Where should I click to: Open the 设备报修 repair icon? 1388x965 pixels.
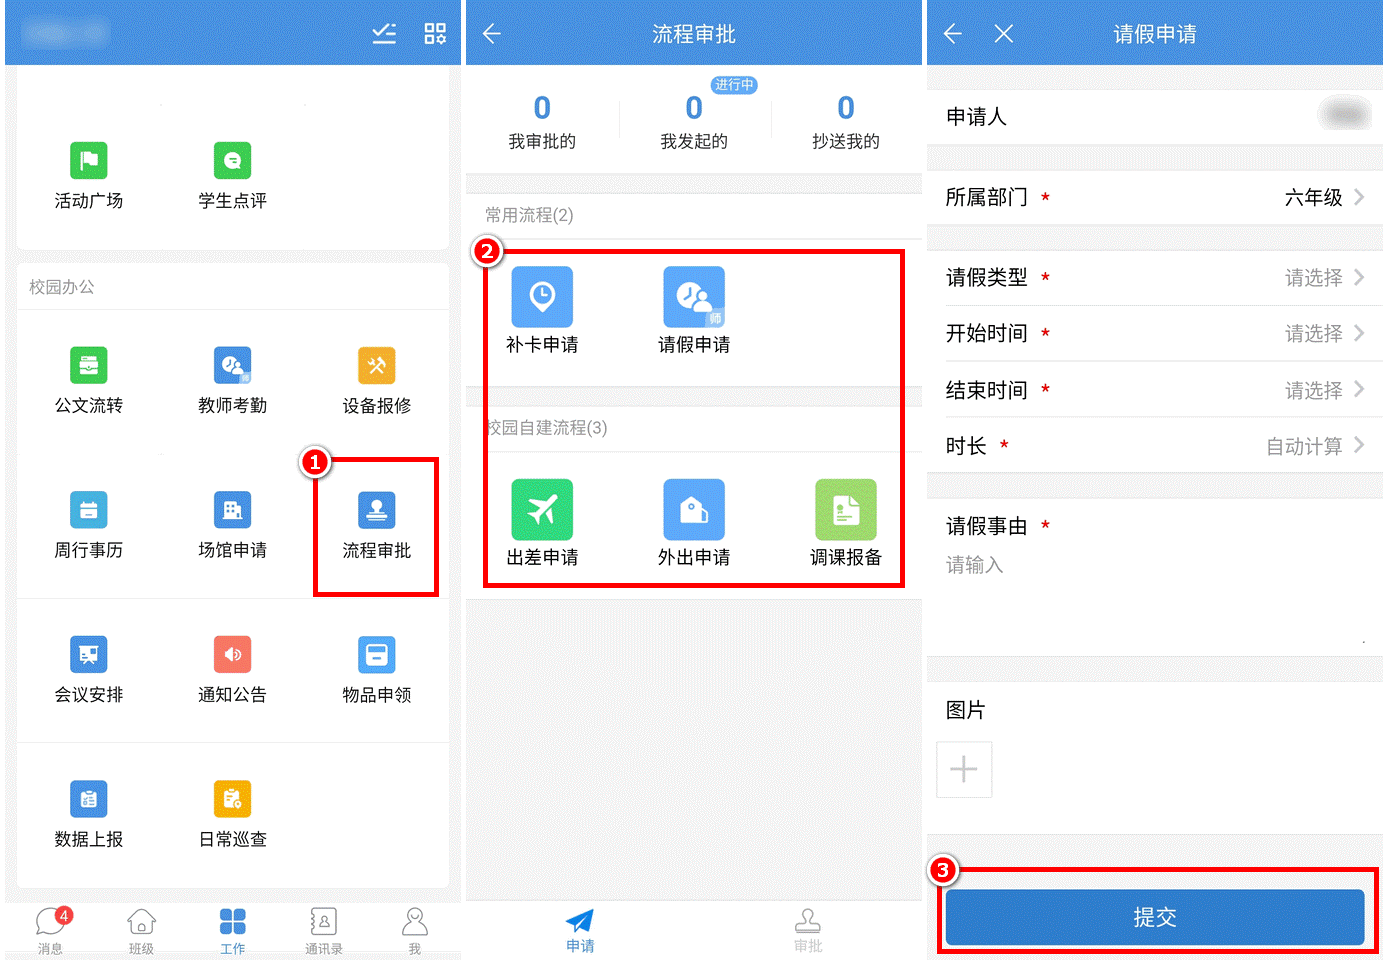(376, 366)
